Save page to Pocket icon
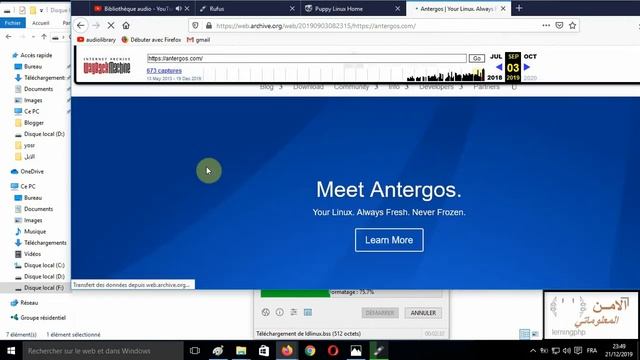The image size is (640, 360). pos(559,25)
